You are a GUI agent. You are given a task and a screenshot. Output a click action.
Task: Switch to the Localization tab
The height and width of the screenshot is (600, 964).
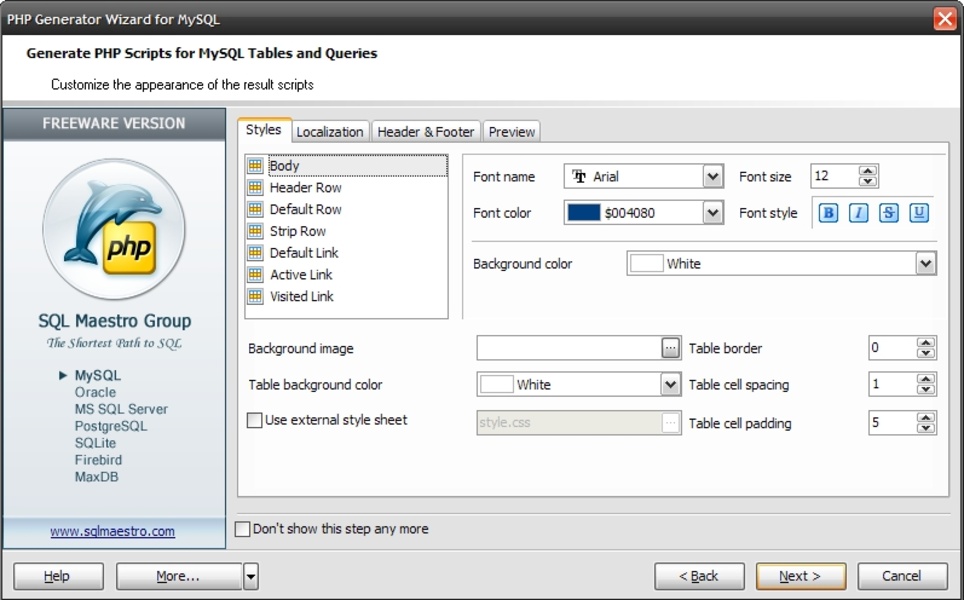(330, 132)
